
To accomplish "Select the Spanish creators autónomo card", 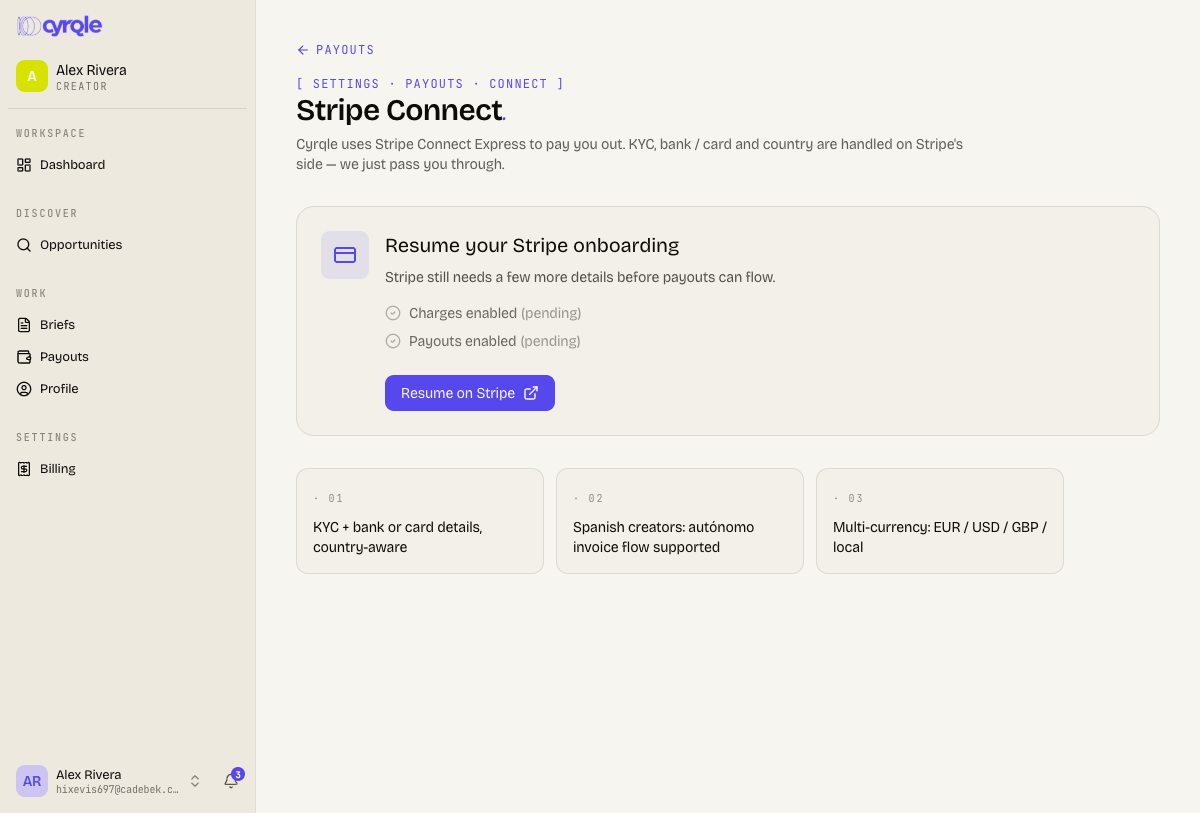I will pyautogui.click(x=680, y=521).
